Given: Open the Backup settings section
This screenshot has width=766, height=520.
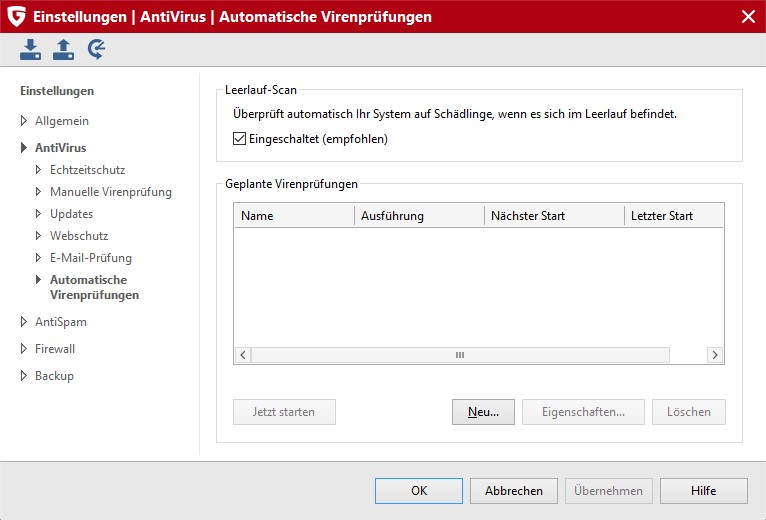Looking at the screenshot, I should 54,376.
